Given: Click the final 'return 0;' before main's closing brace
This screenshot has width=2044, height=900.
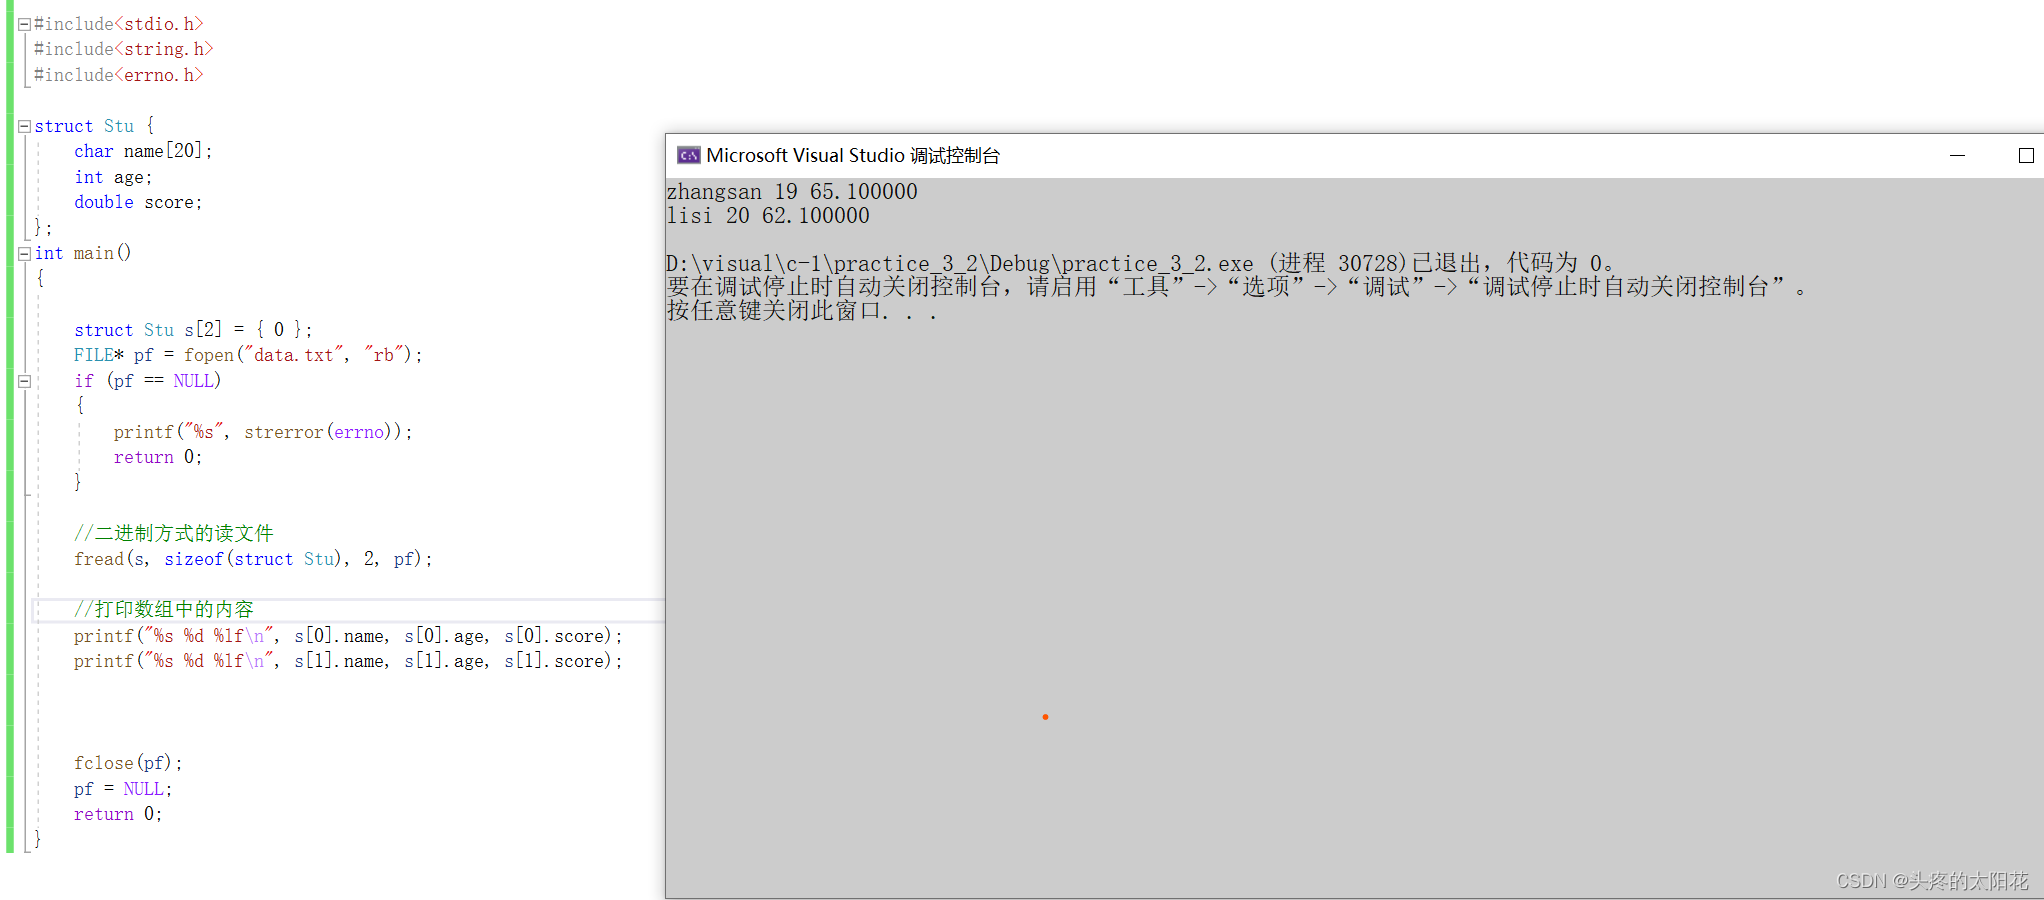Looking at the screenshot, I should (x=118, y=814).
